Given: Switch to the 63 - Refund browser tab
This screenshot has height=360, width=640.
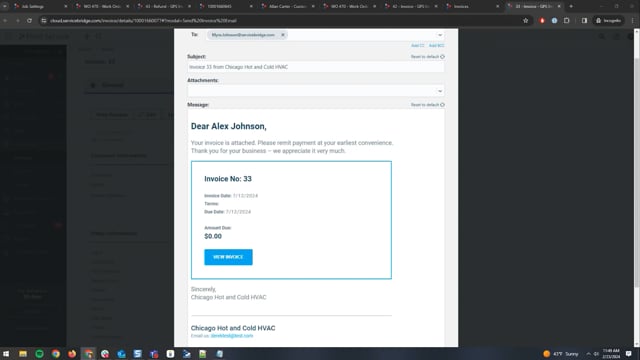Looking at the screenshot, I should point(163,7).
